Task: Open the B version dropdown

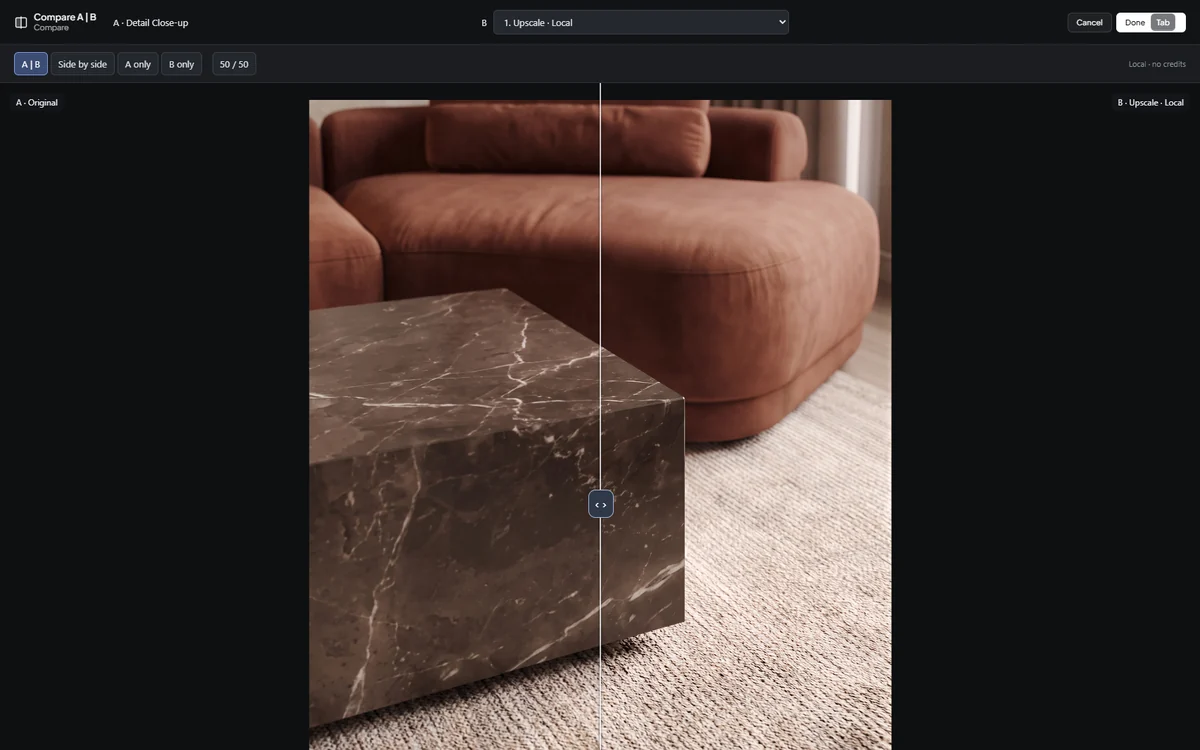Action: 641,22
